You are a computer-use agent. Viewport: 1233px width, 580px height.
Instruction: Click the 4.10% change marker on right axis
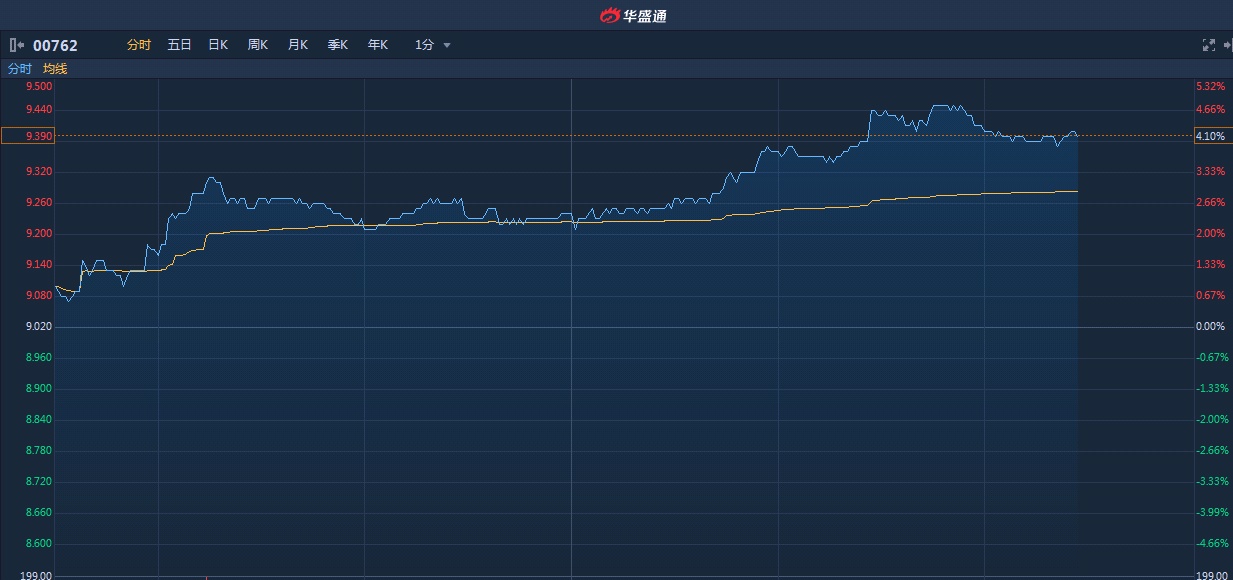click(x=1211, y=136)
